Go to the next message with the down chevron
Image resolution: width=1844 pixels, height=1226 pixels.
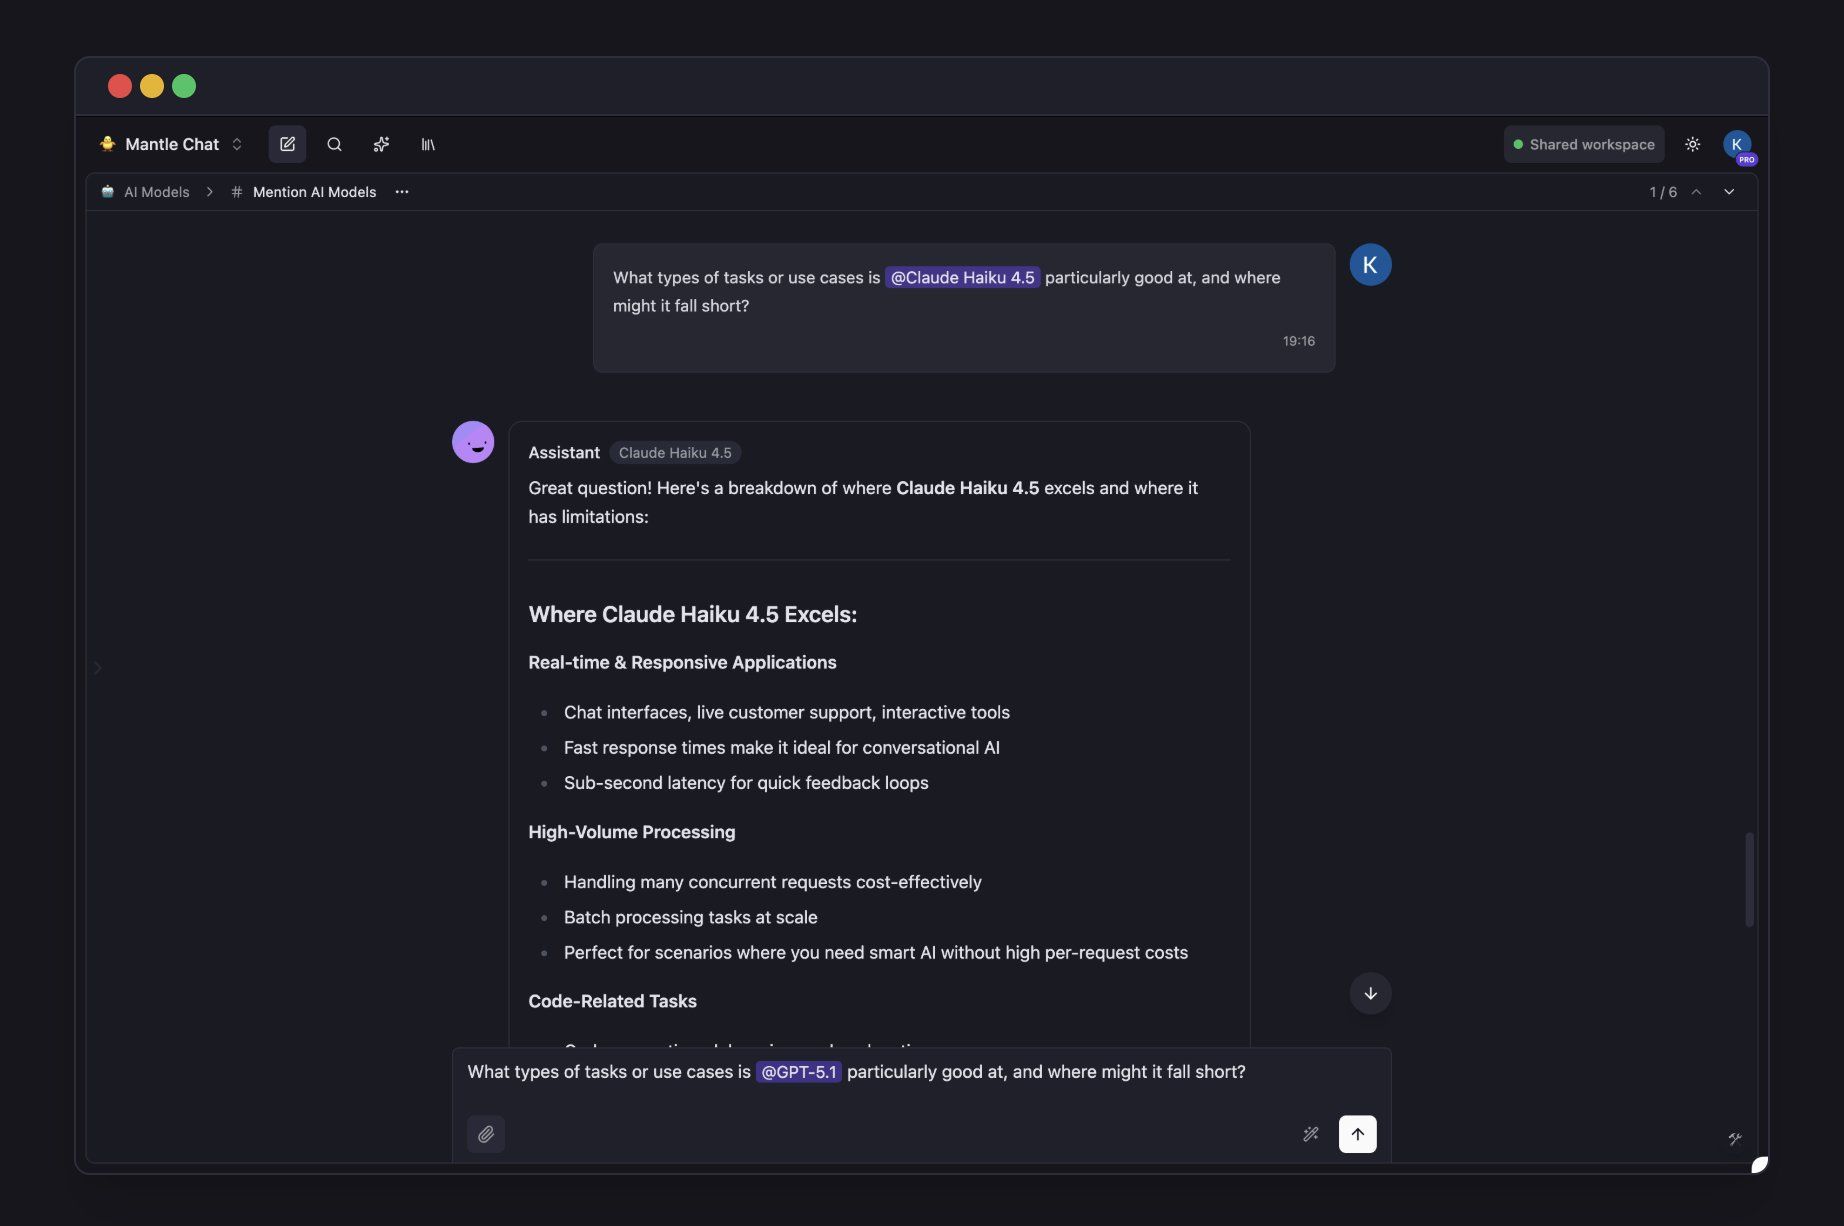pyautogui.click(x=1729, y=192)
